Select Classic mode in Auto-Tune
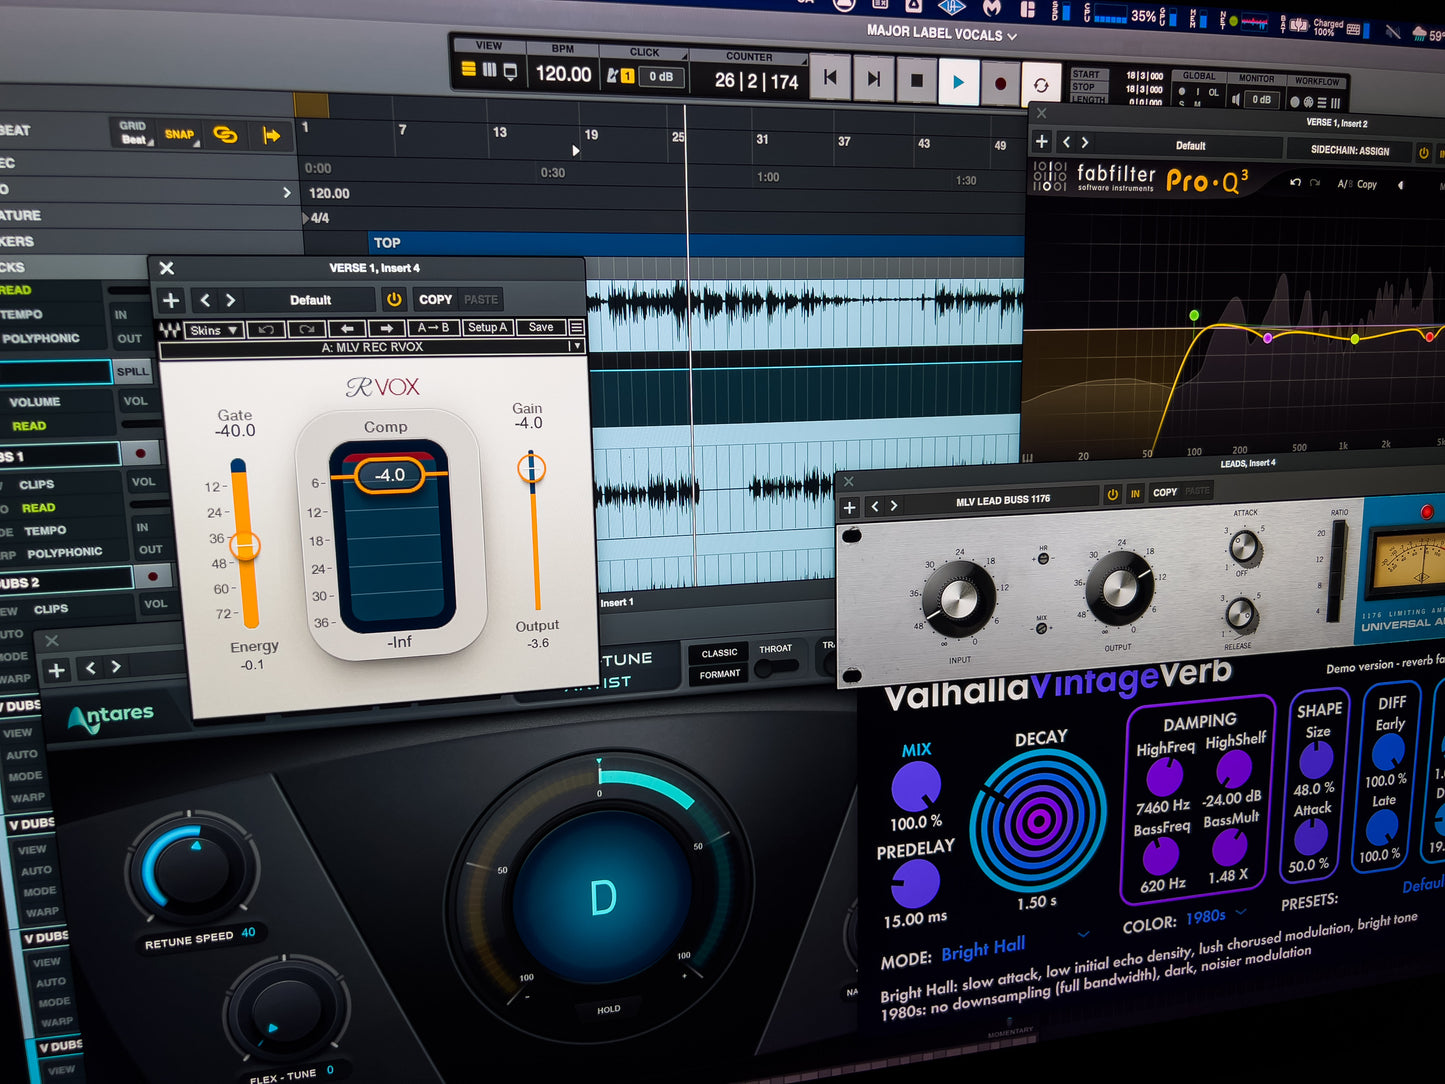 719,653
